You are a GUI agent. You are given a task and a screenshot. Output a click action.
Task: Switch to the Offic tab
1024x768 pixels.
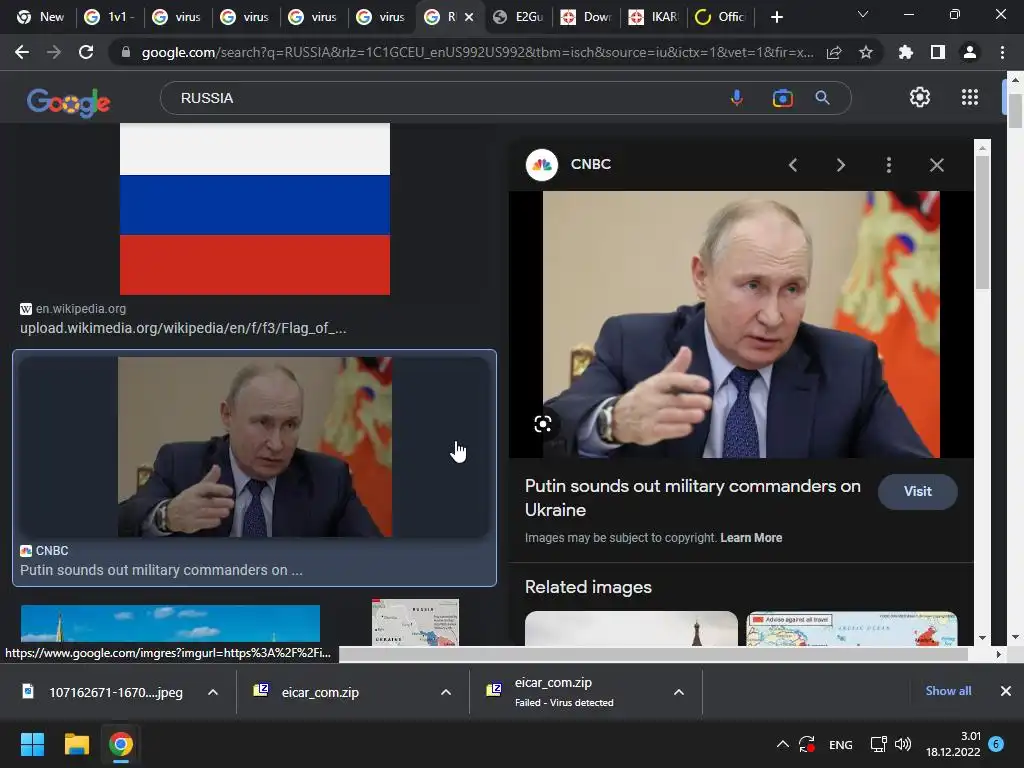coord(720,17)
